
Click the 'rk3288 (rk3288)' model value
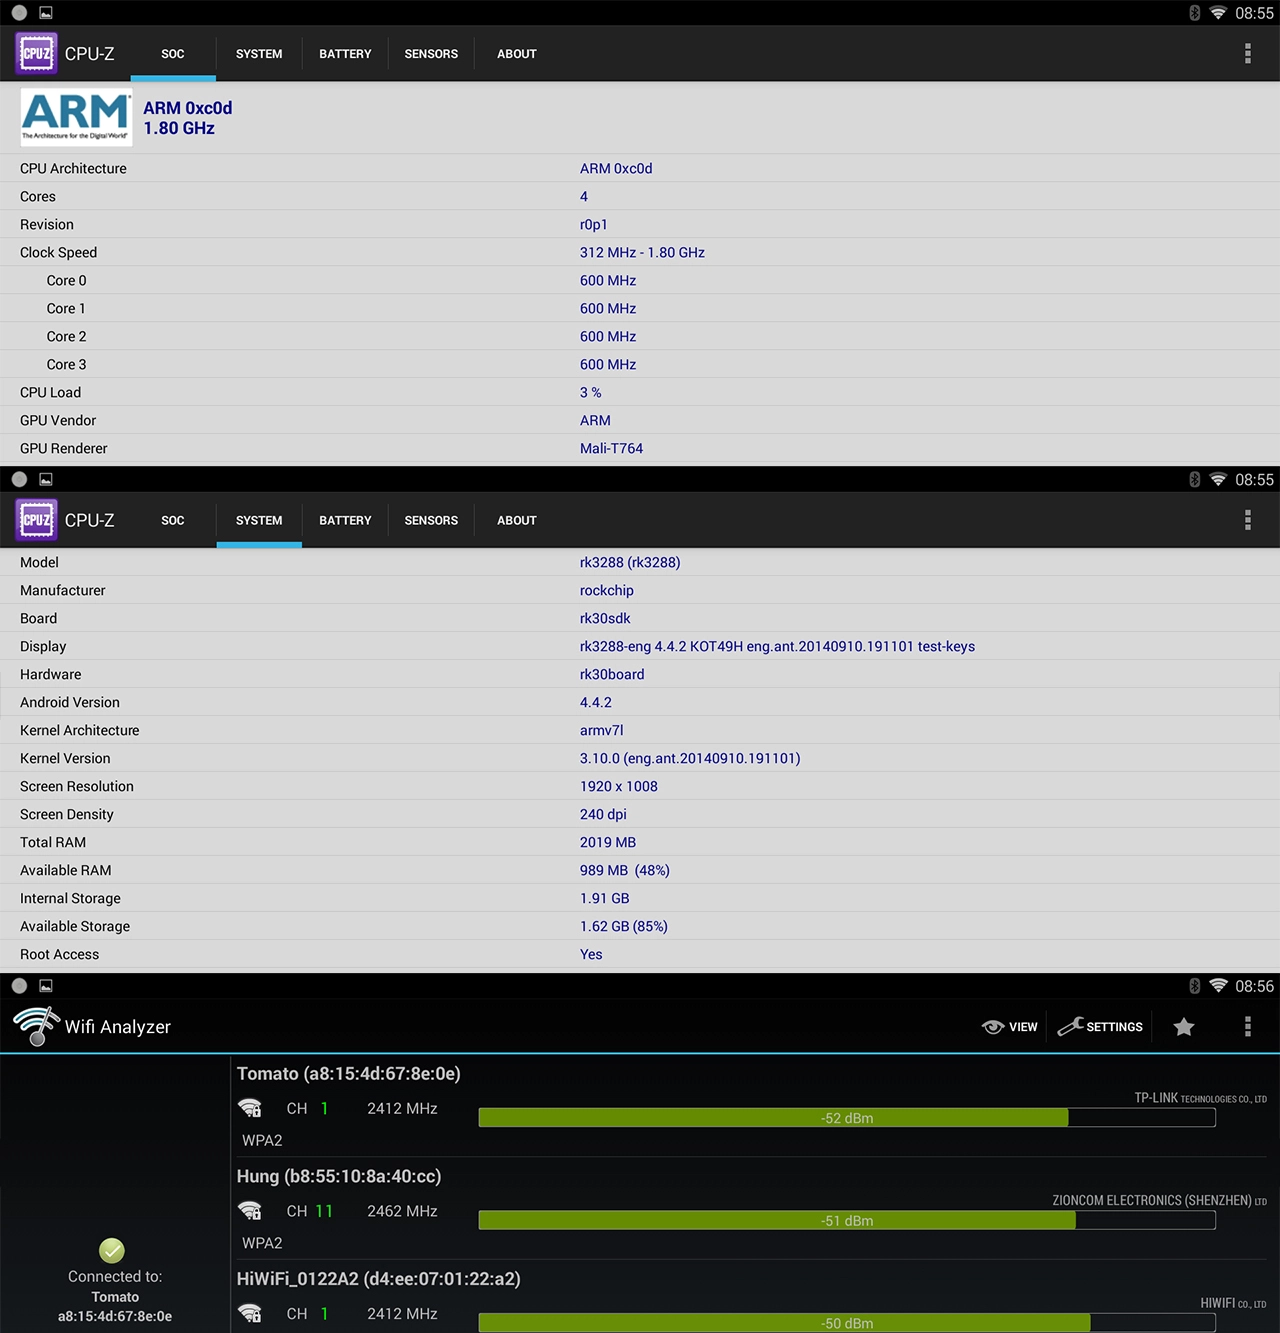pyautogui.click(x=630, y=563)
